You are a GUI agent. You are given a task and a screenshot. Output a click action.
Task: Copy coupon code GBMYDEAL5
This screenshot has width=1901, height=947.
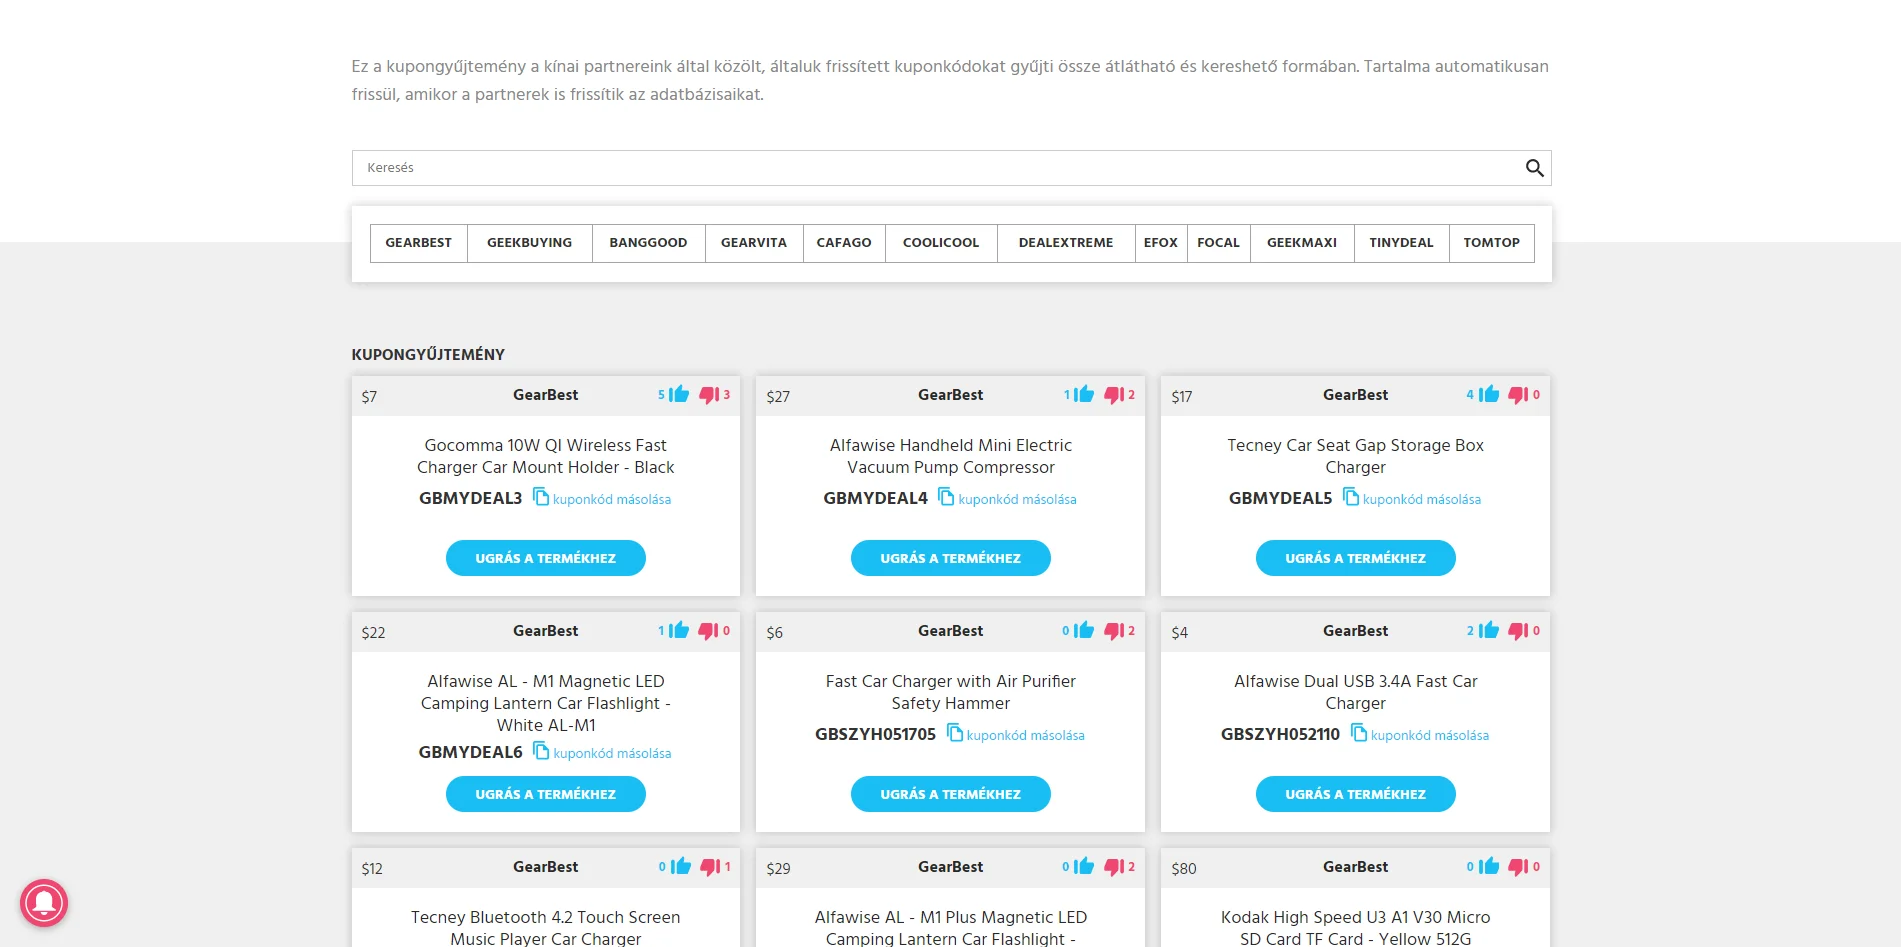1411,498
